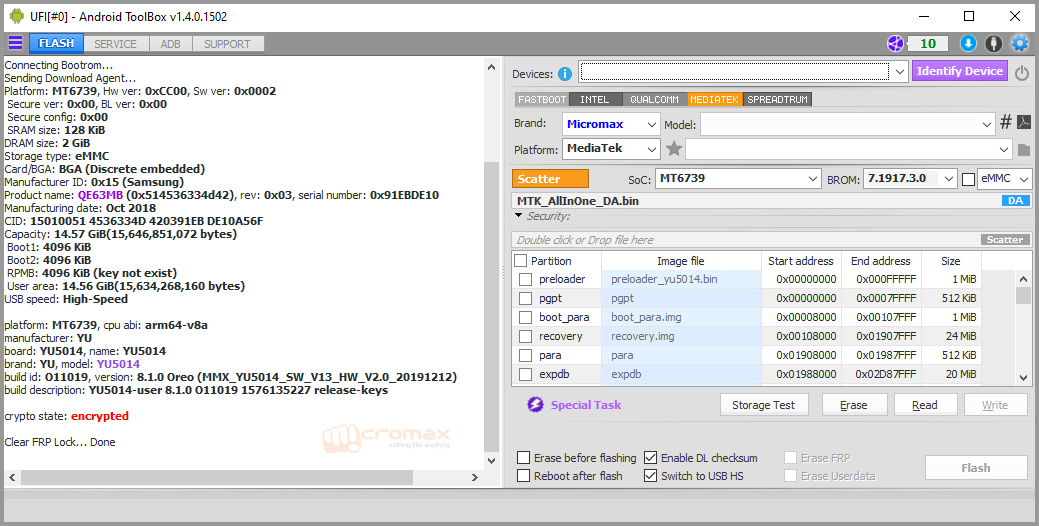Select the FASTBOOT mode tab

click(542, 99)
